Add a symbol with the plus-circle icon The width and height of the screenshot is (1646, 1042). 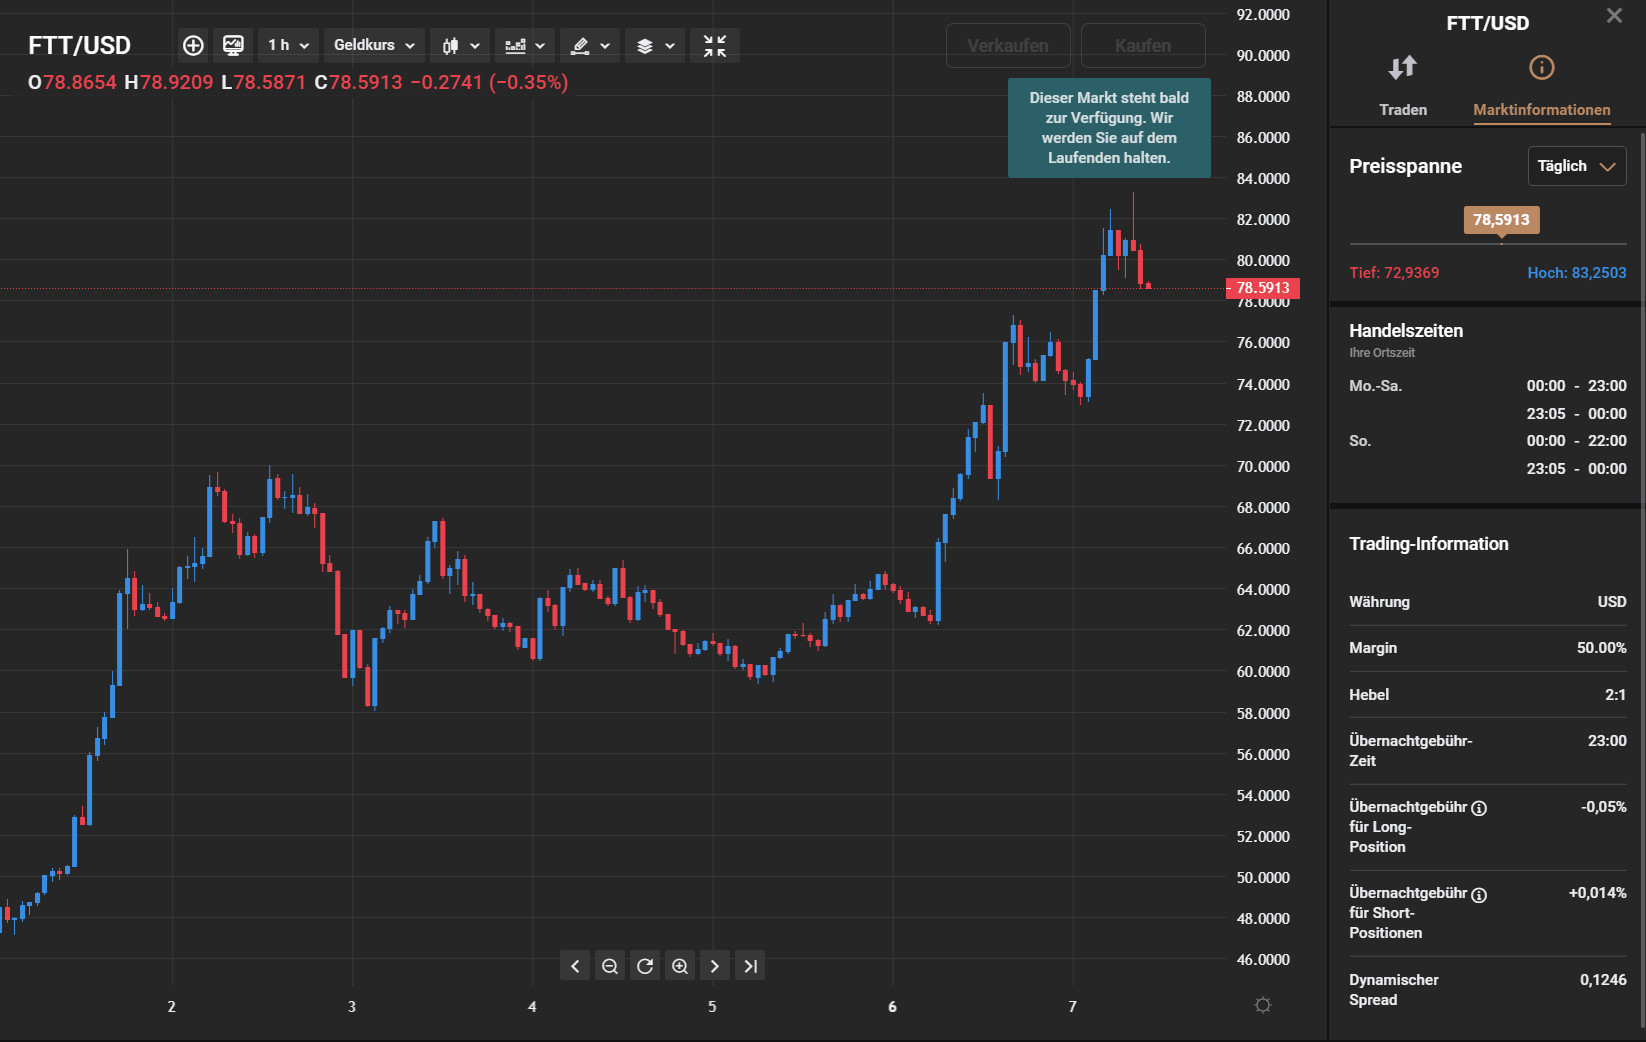[x=193, y=45]
